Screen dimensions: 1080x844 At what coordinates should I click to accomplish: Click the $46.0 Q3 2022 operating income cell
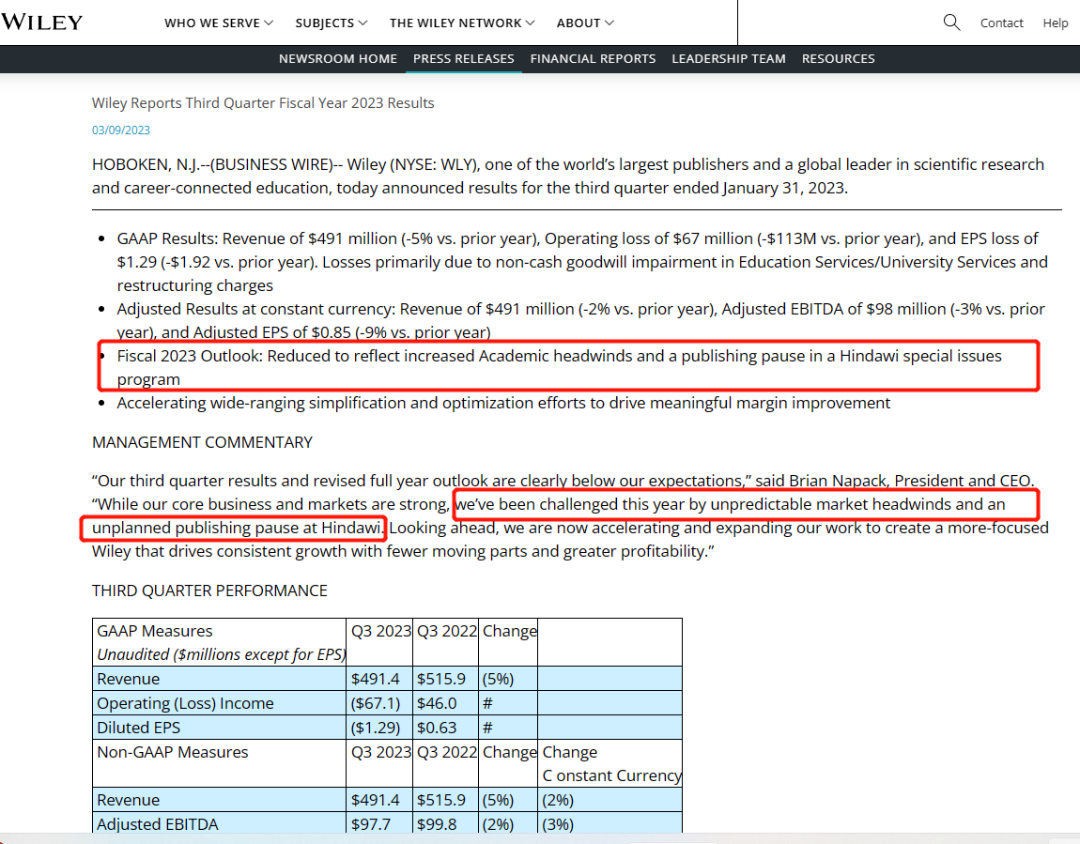coord(445,703)
